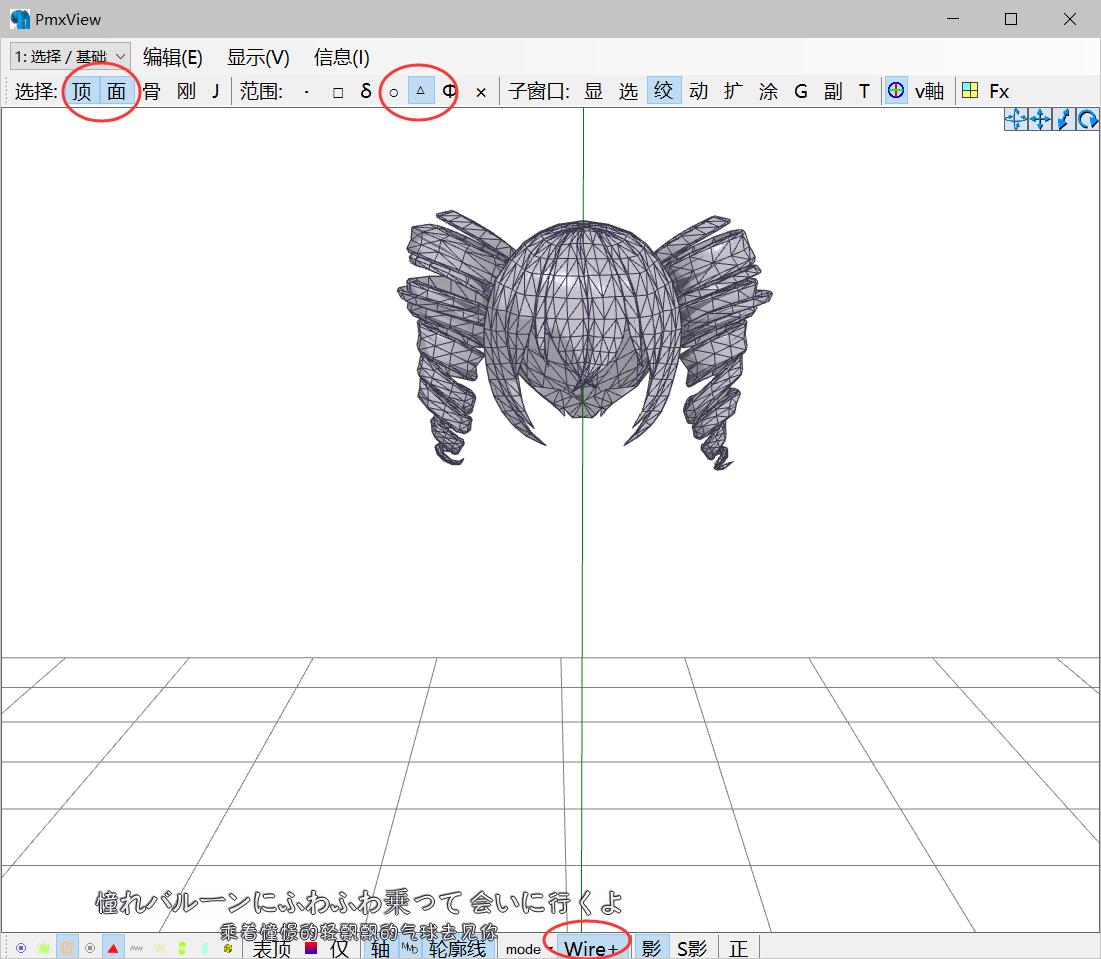Click the red-blue gradient color square

coord(311,948)
